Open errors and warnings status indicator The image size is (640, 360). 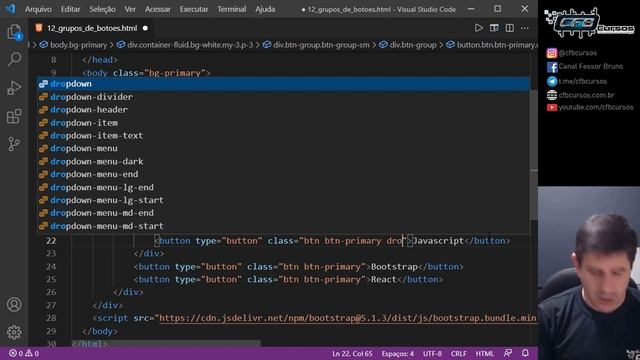[24, 353]
